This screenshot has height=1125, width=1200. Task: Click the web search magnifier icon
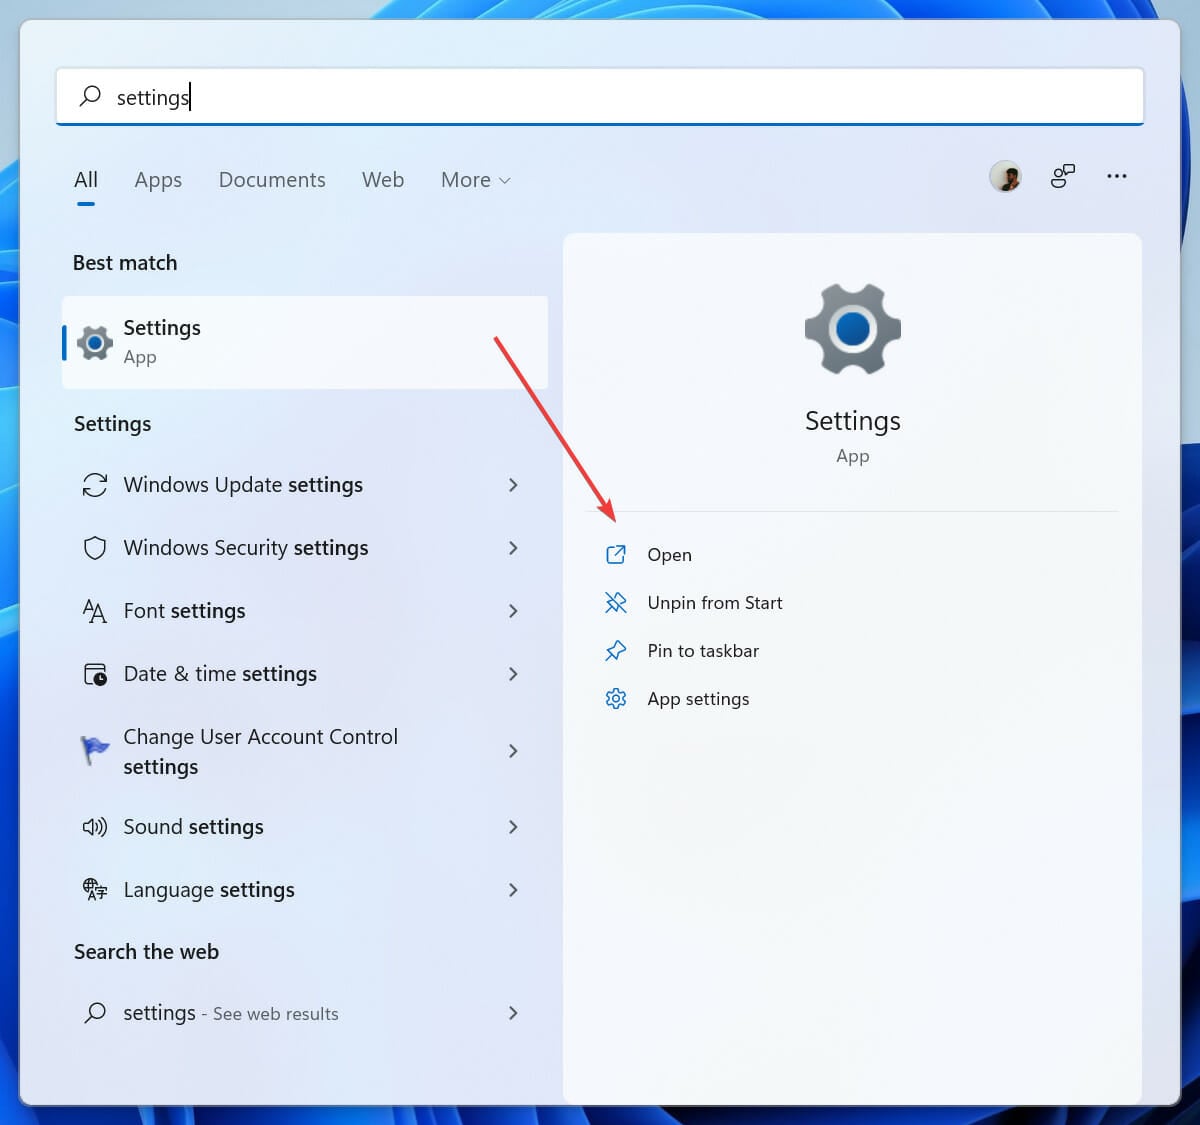point(95,1013)
